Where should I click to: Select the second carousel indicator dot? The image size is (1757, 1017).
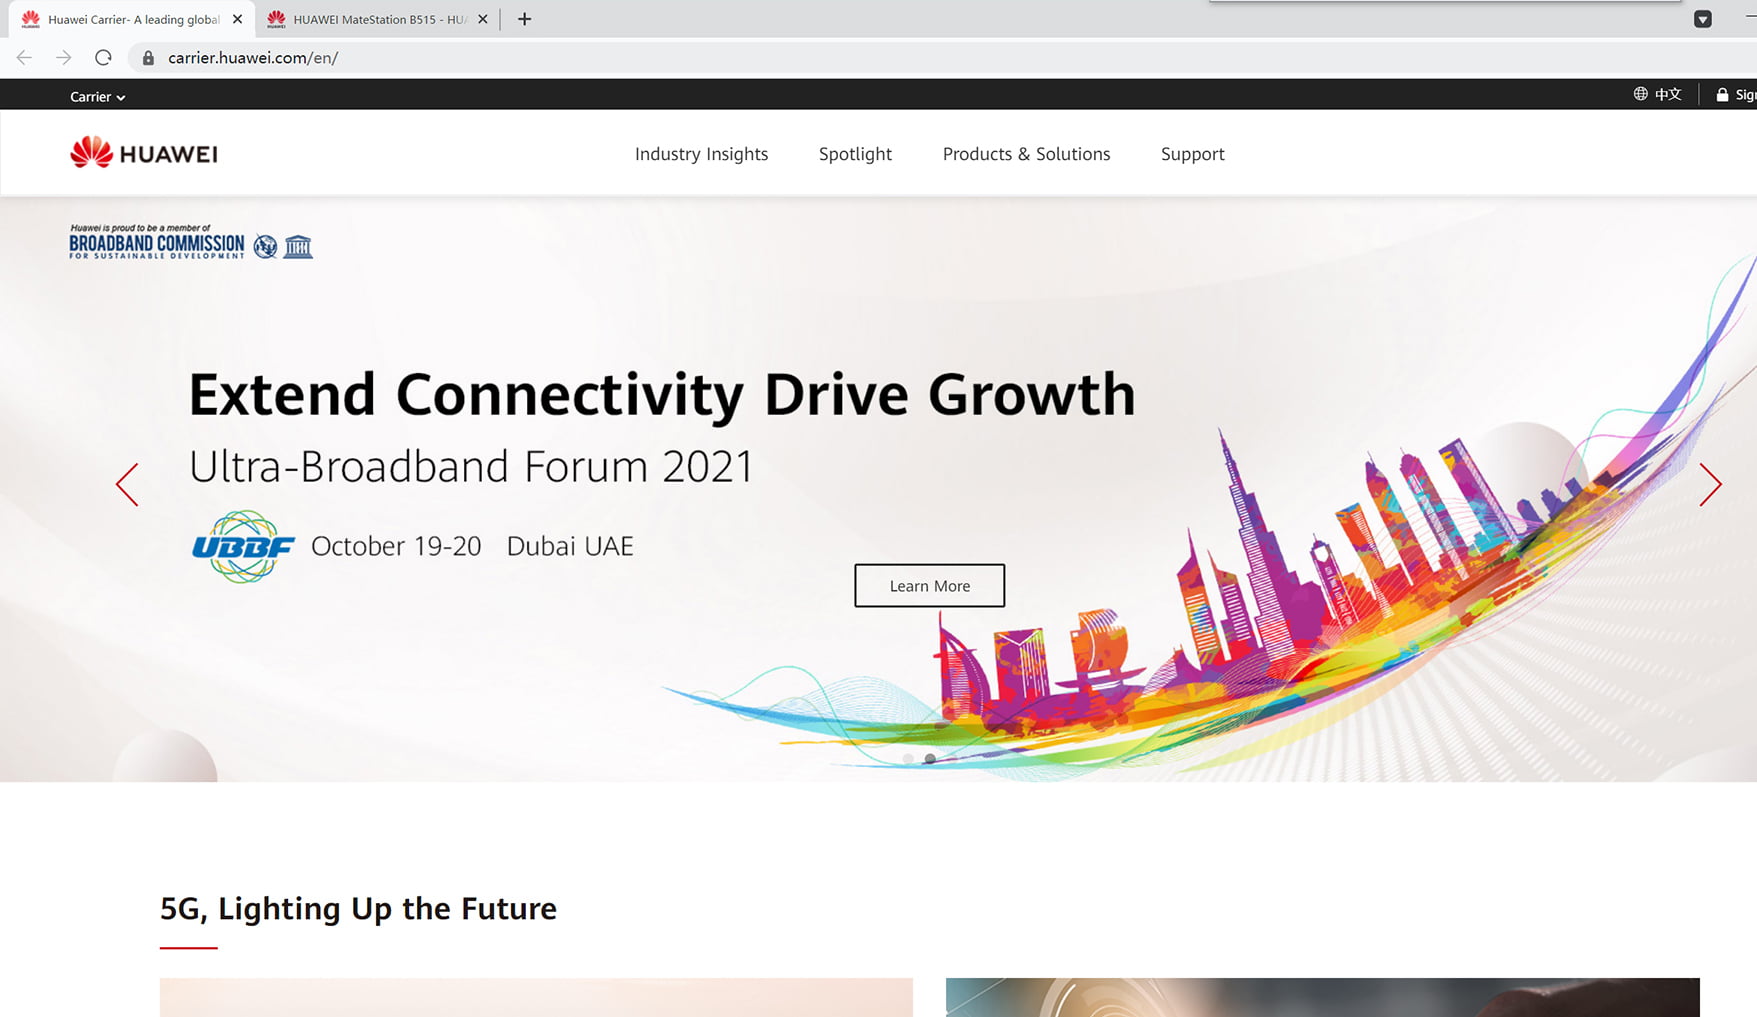930,759
